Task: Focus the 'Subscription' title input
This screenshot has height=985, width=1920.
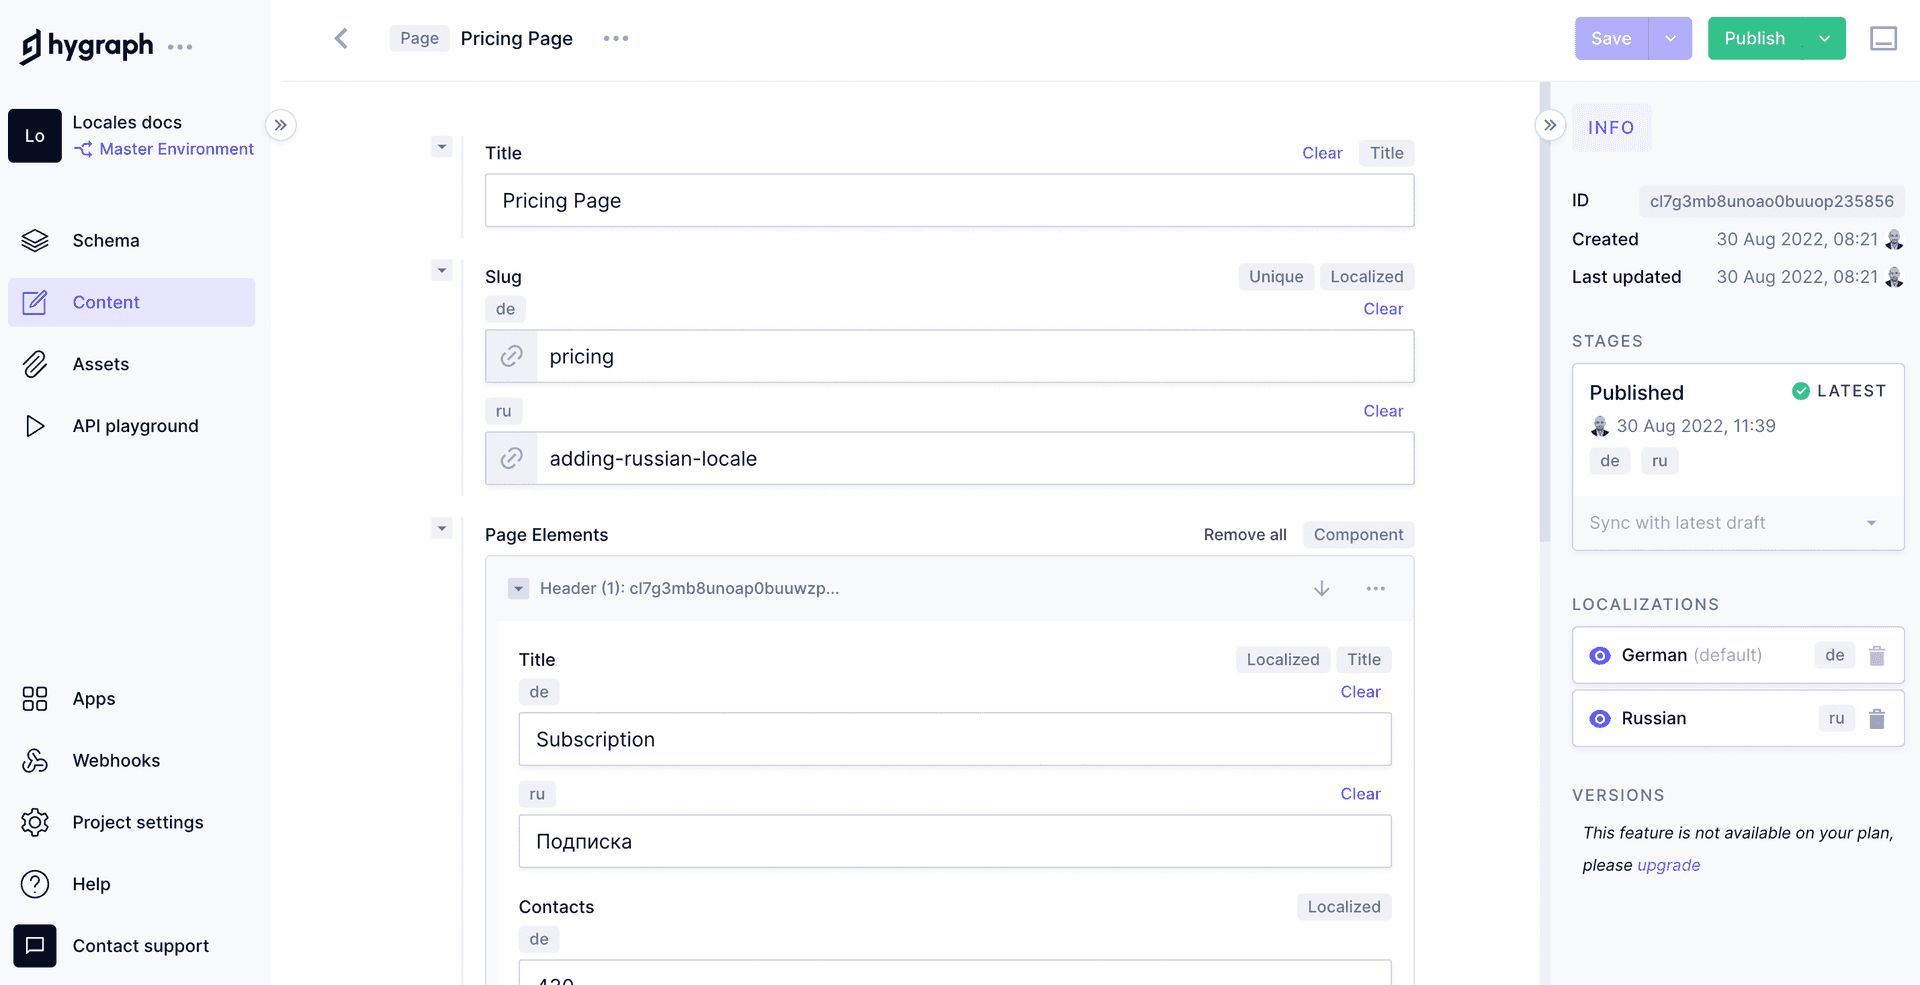Action: point(955,739)
